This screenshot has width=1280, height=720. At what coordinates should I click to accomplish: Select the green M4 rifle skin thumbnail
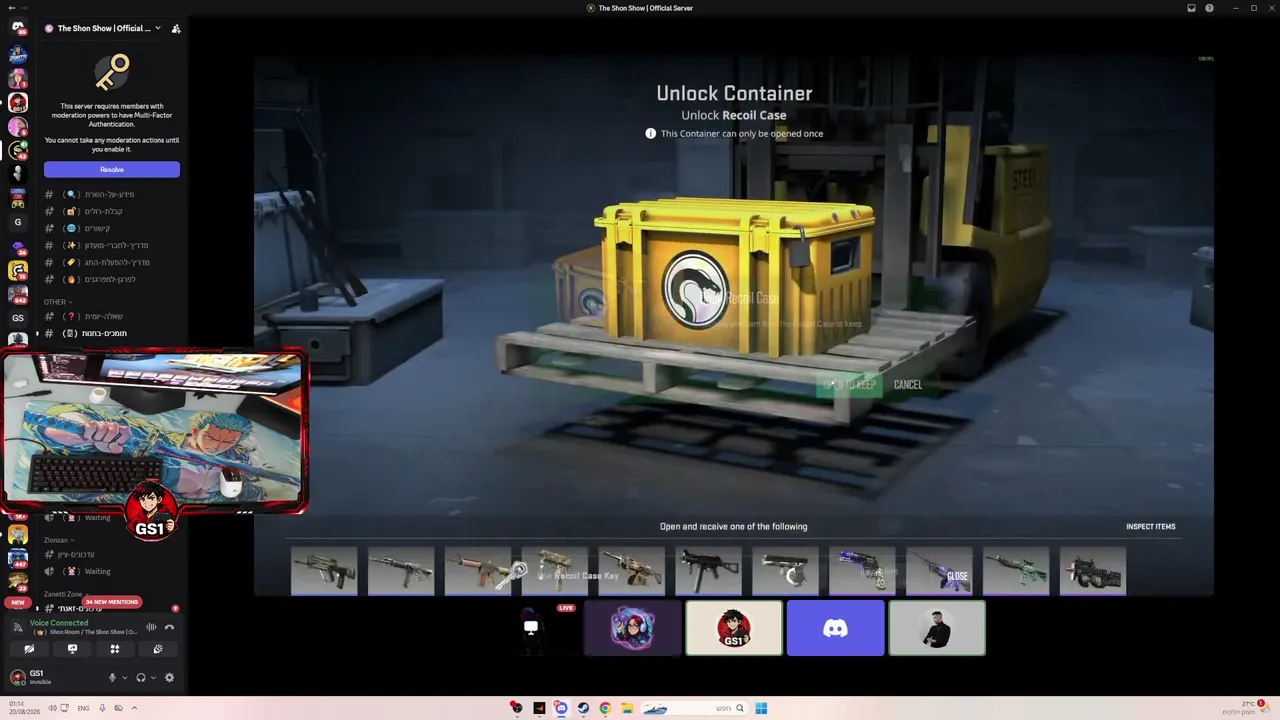(1016, 573)
